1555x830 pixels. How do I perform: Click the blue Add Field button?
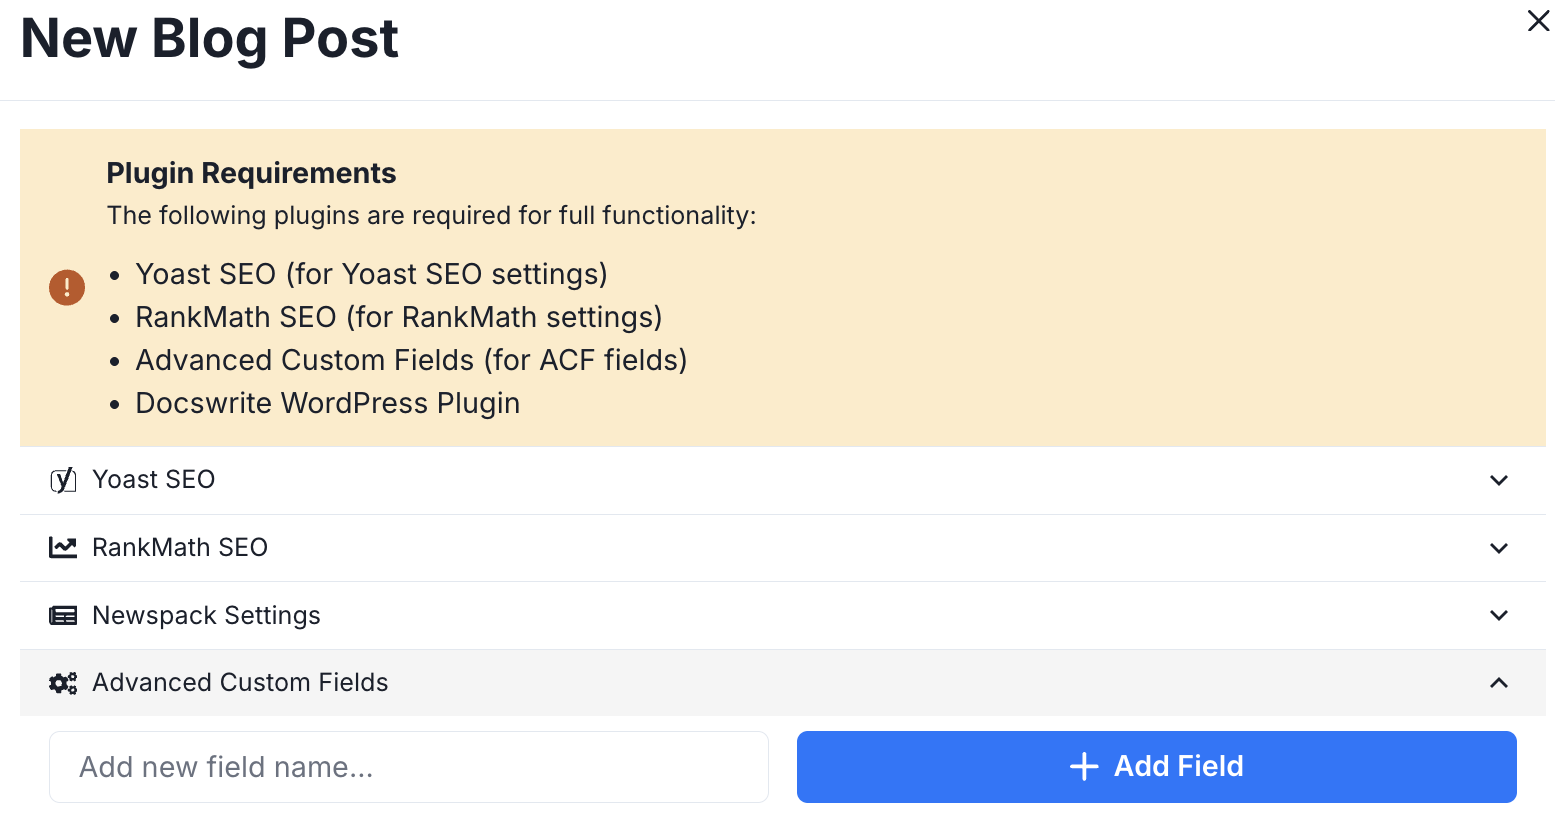point(1156,767)
